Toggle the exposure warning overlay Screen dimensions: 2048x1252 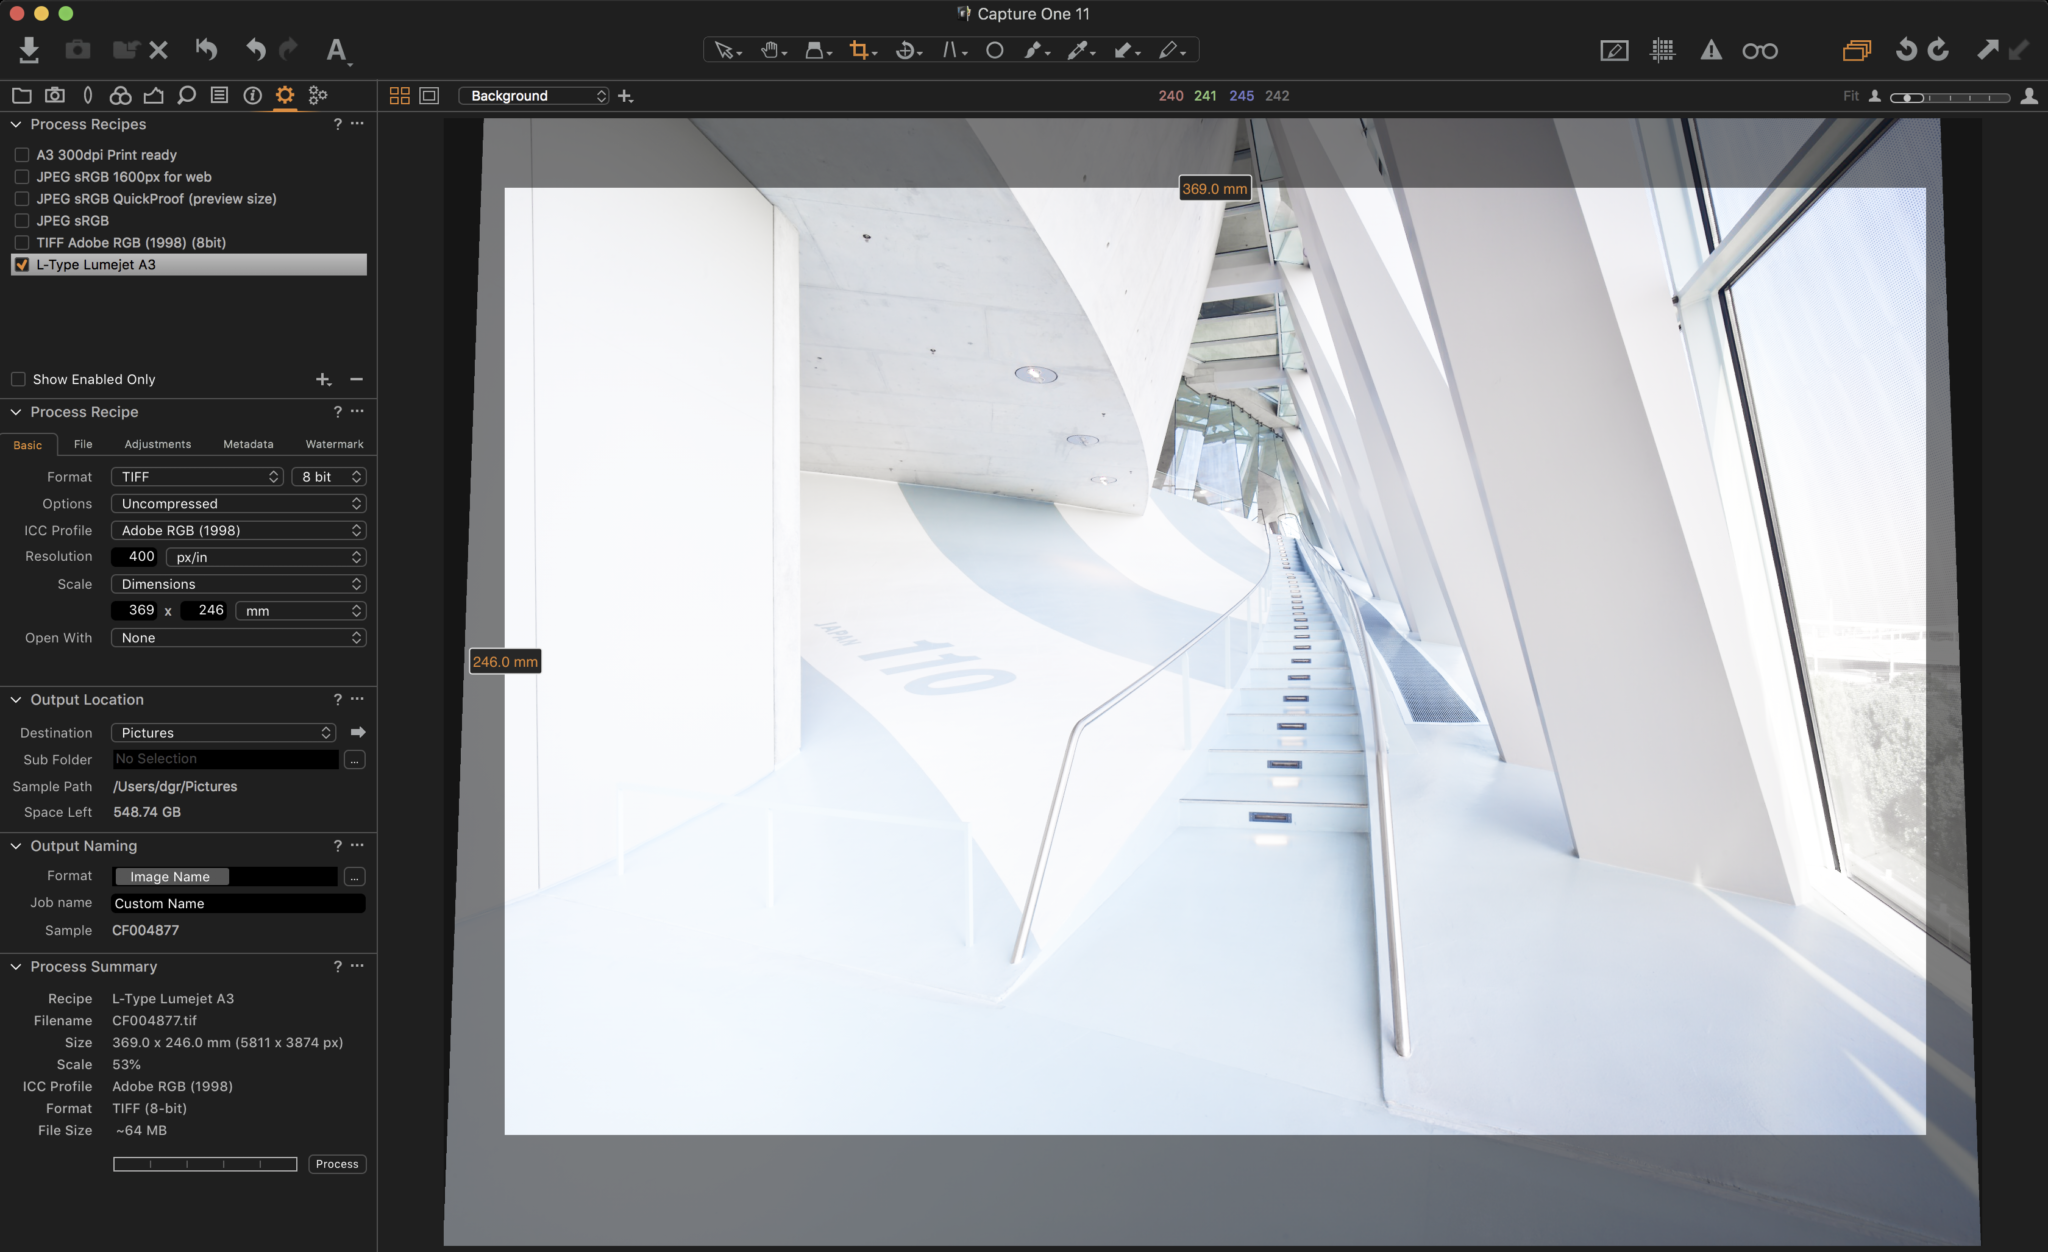[1711, 50]
